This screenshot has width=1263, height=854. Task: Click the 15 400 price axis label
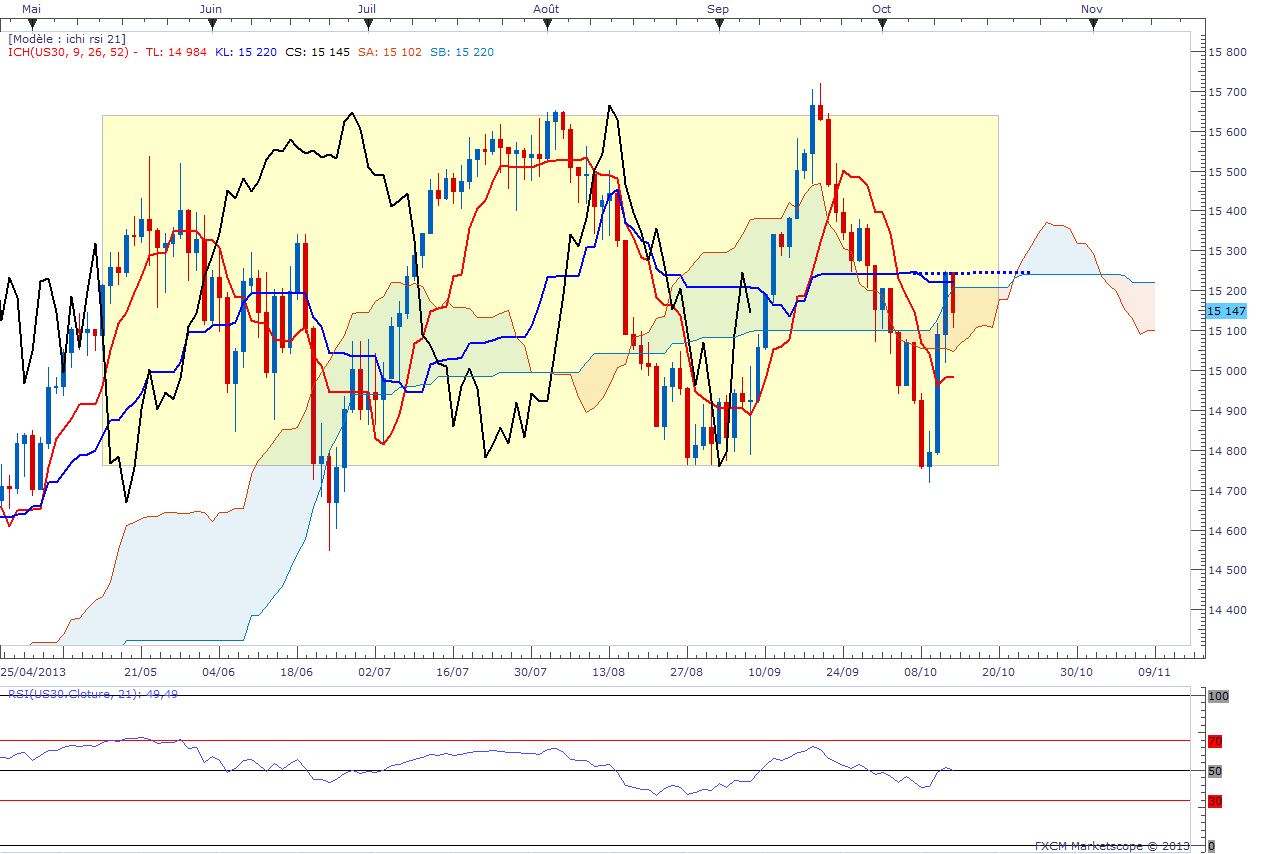[x=1227, y=211]
